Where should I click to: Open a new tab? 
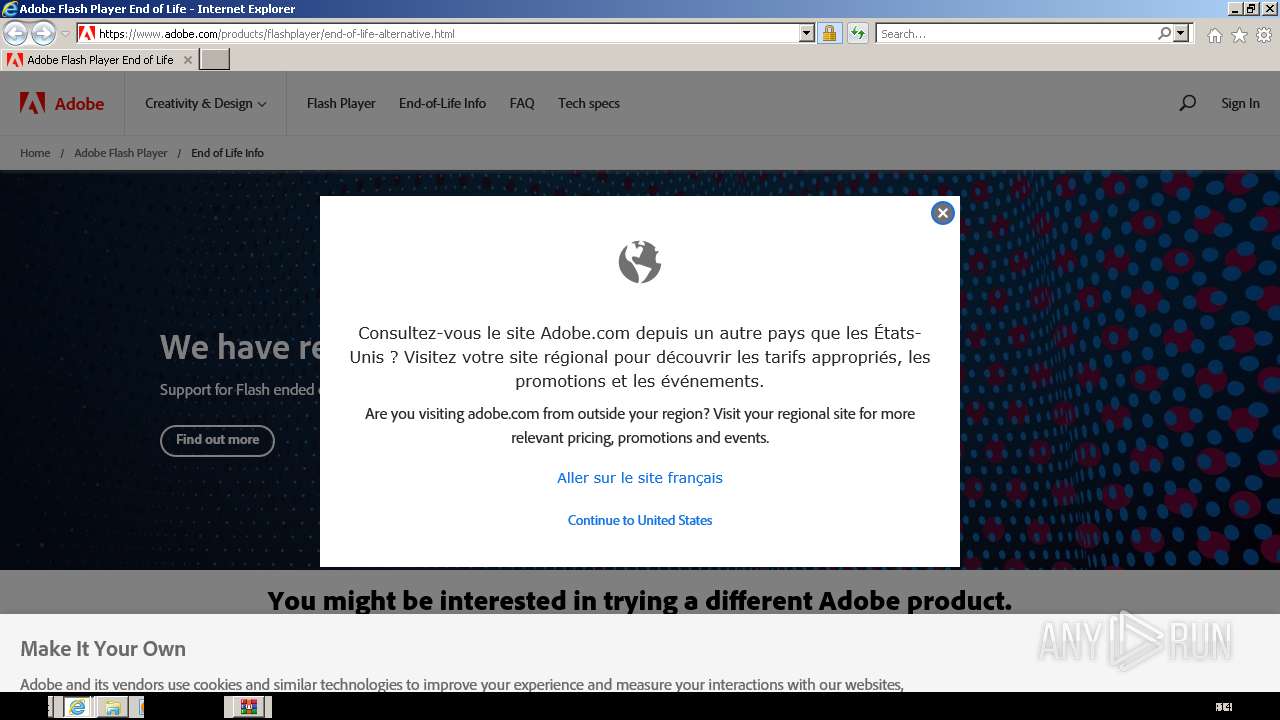coord(215,60)
